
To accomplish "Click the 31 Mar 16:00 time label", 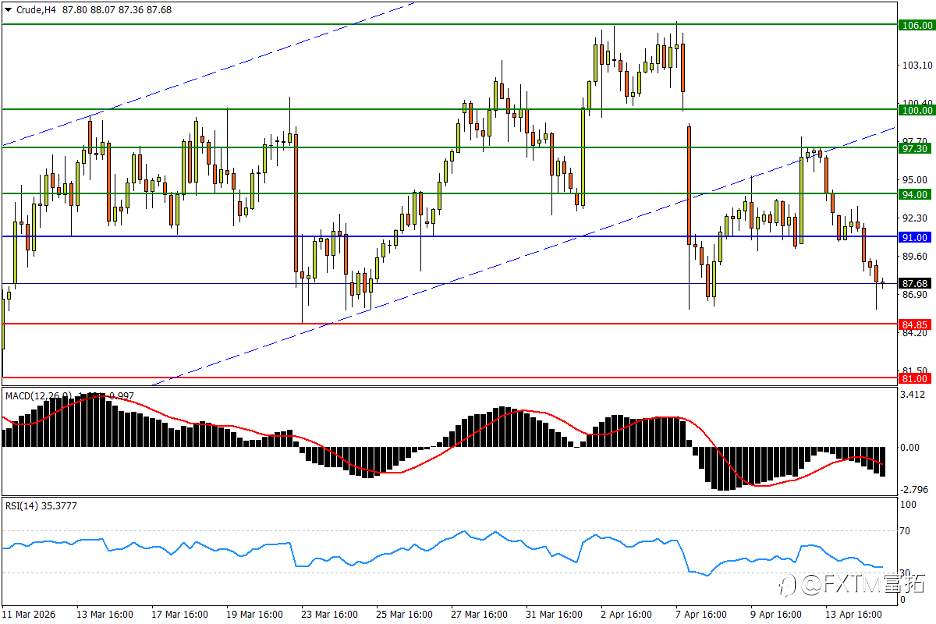I will [554, 614].
